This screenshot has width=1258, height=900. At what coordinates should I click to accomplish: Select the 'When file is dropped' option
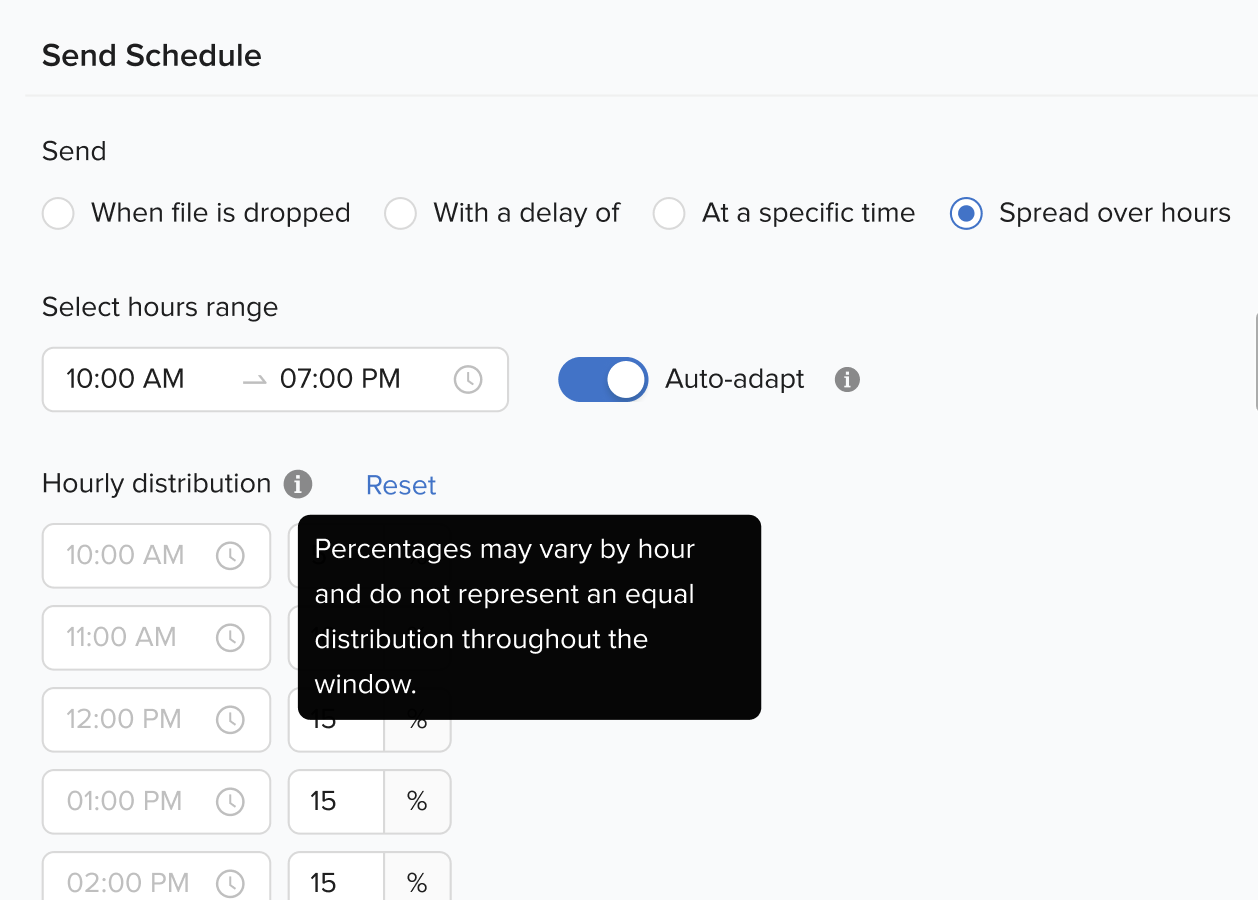[x=59, y=214]
